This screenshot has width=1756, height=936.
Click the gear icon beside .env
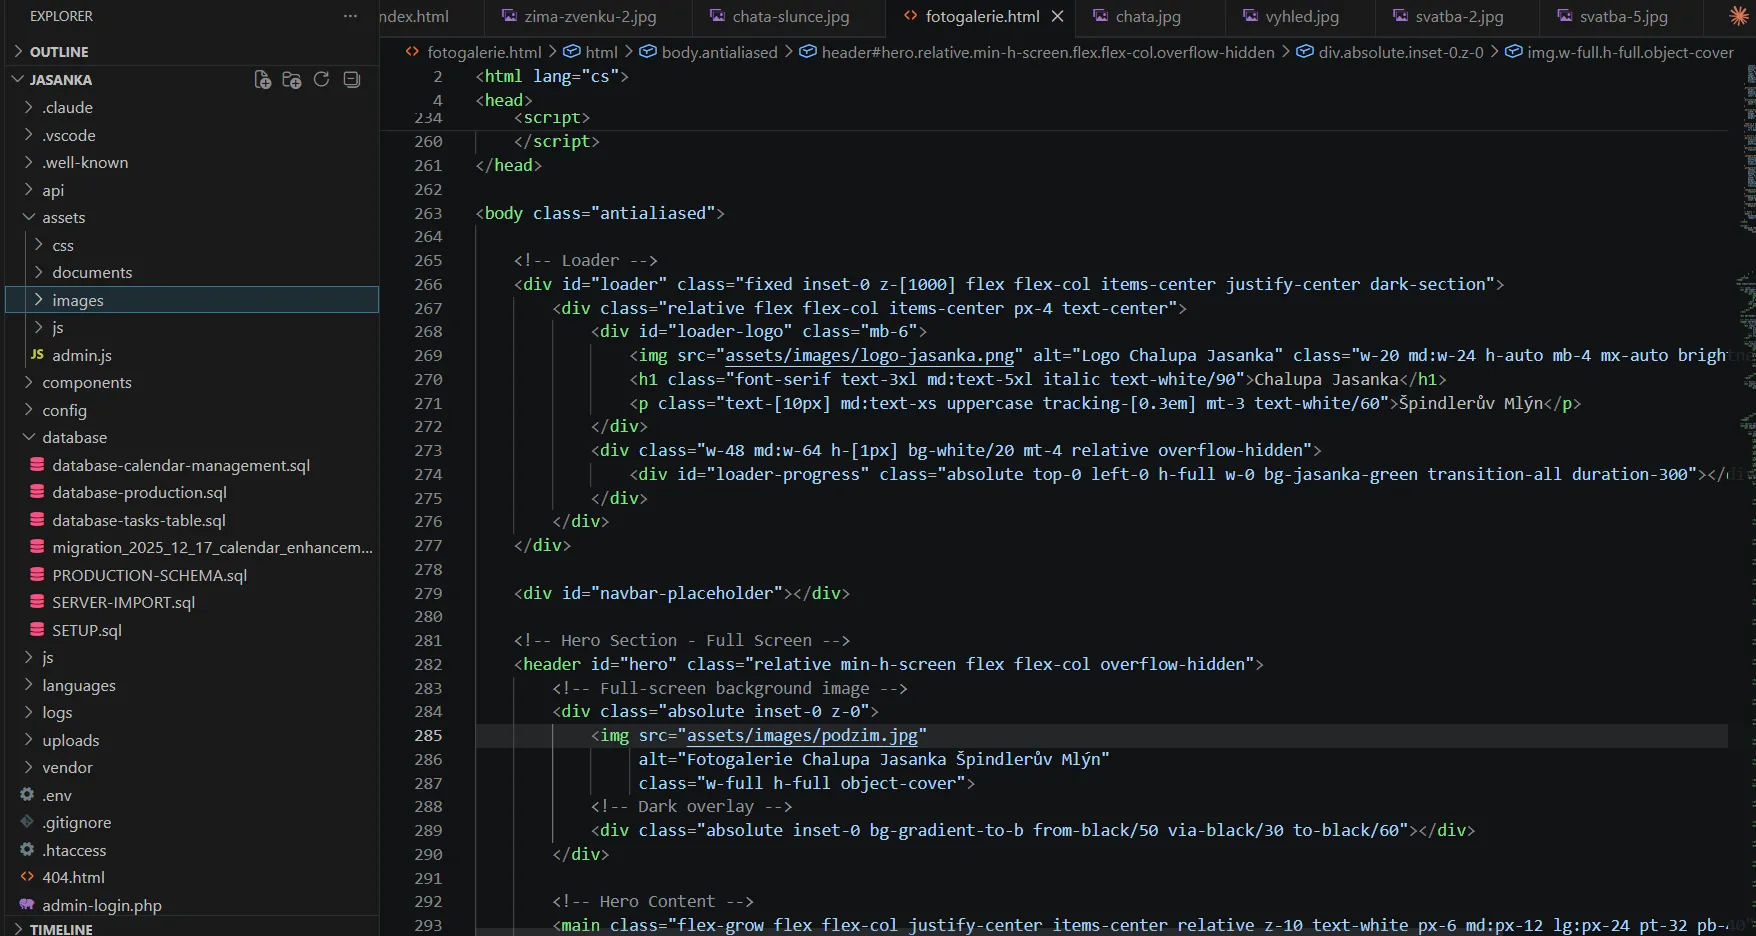click(27, 795)
